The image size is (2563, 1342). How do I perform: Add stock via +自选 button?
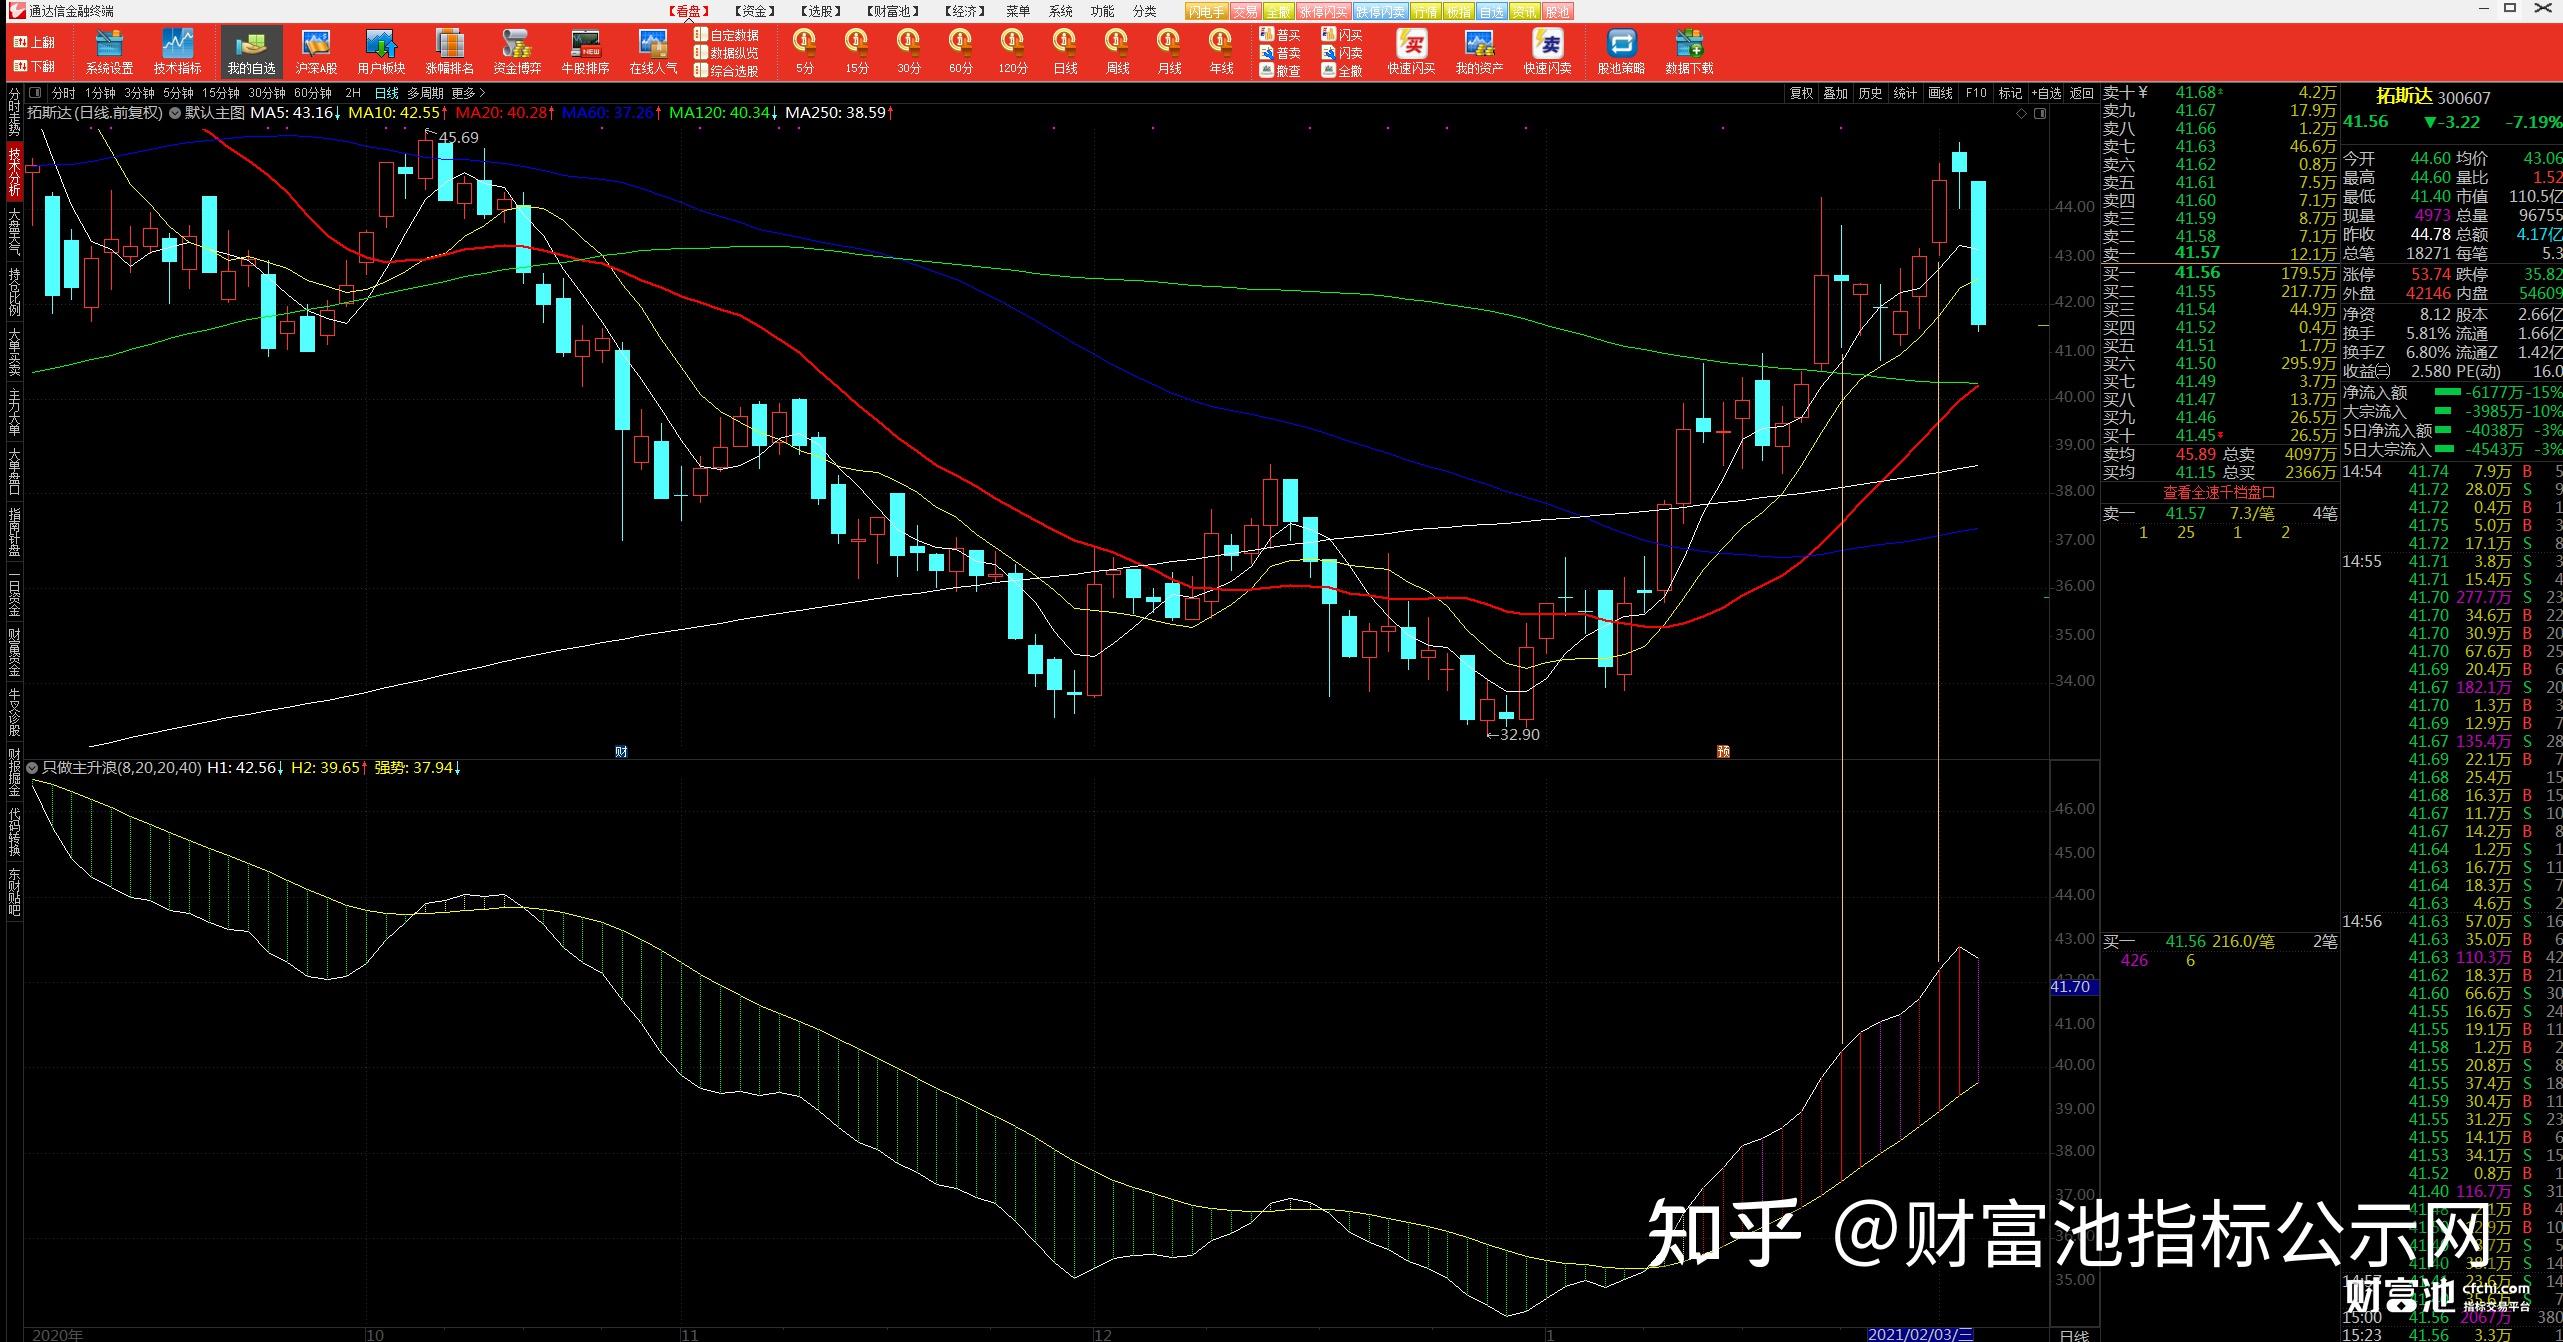2045,93
